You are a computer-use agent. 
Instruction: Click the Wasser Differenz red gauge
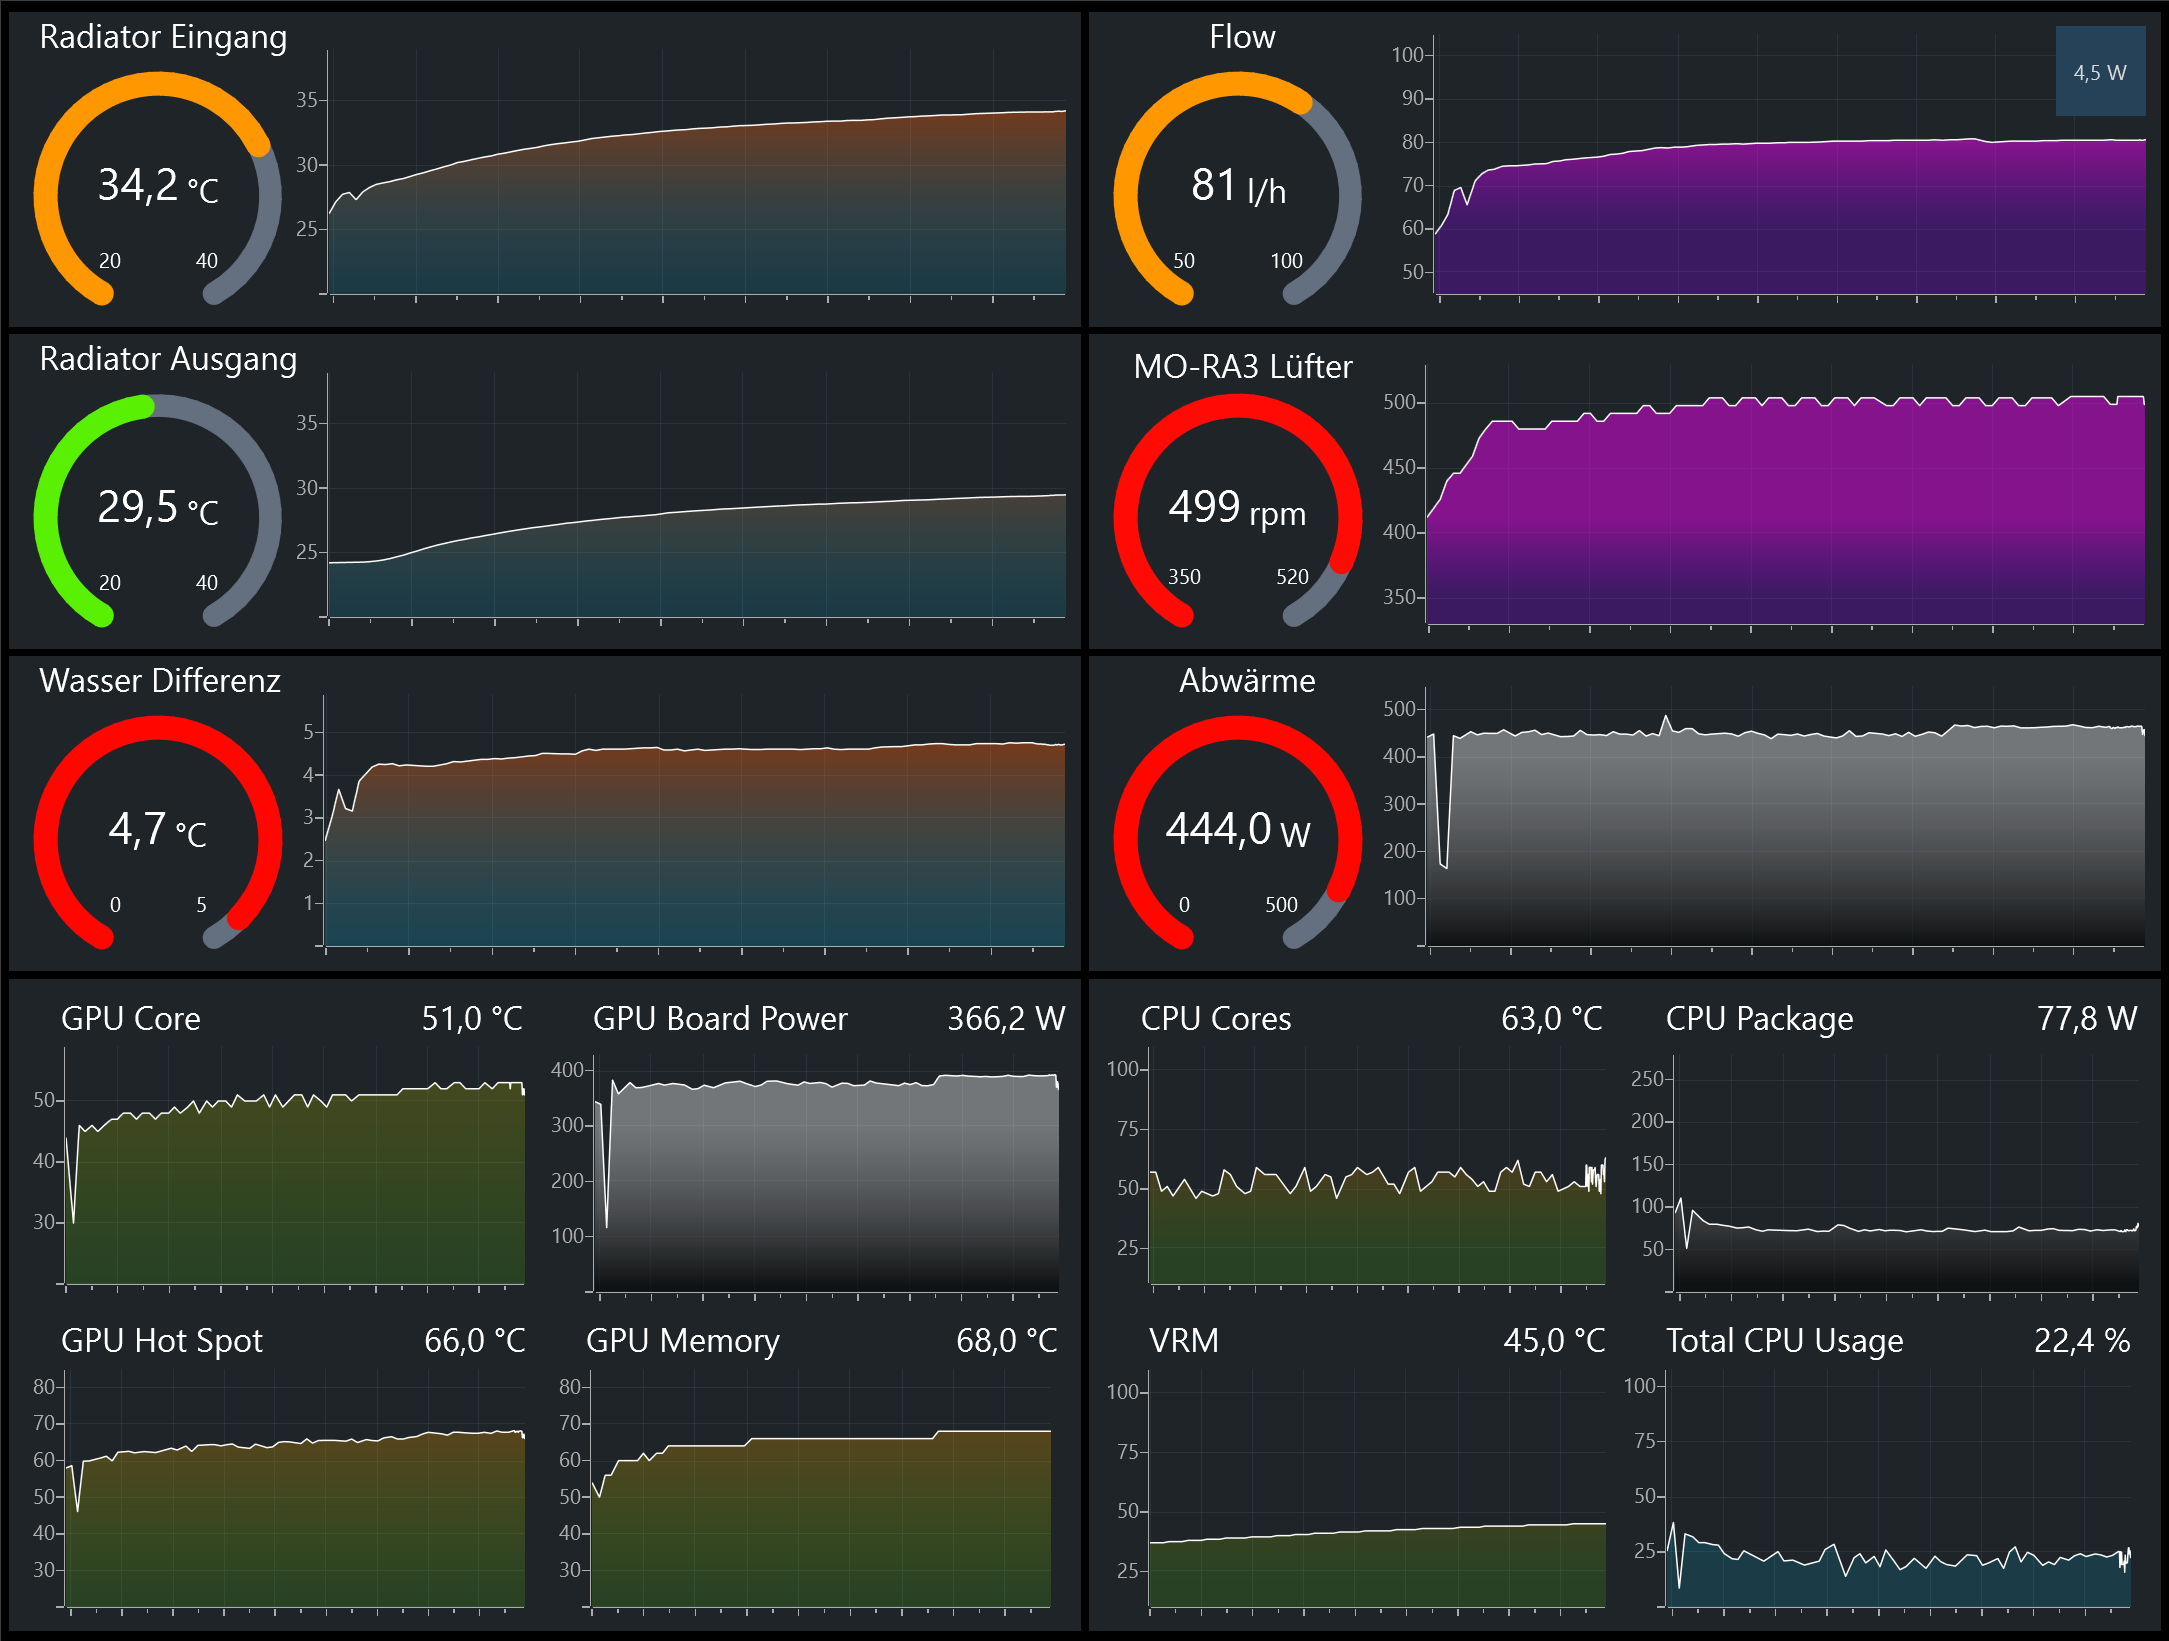(158, 832)
